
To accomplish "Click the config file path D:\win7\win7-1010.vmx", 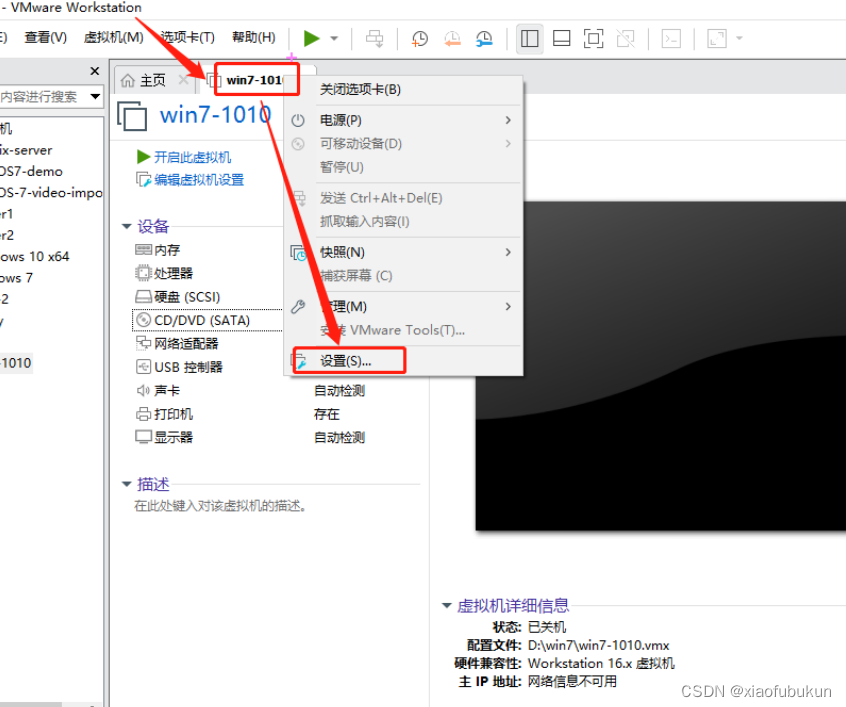I will point(598,645).
